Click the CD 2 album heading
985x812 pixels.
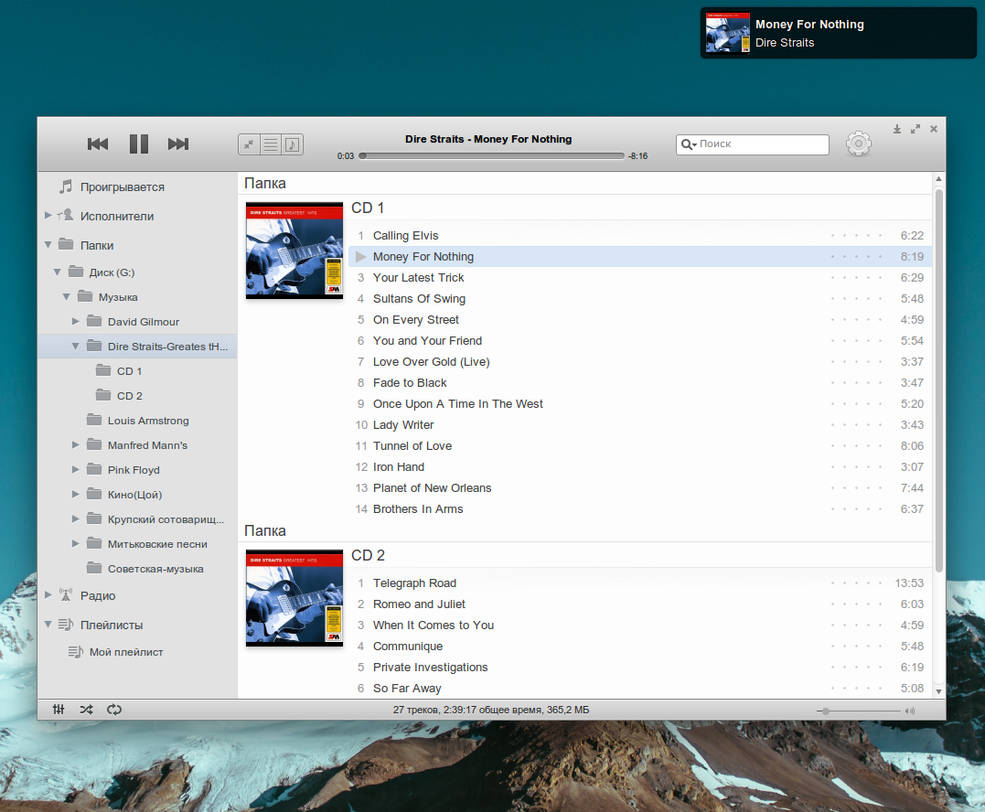coord(367,555)
